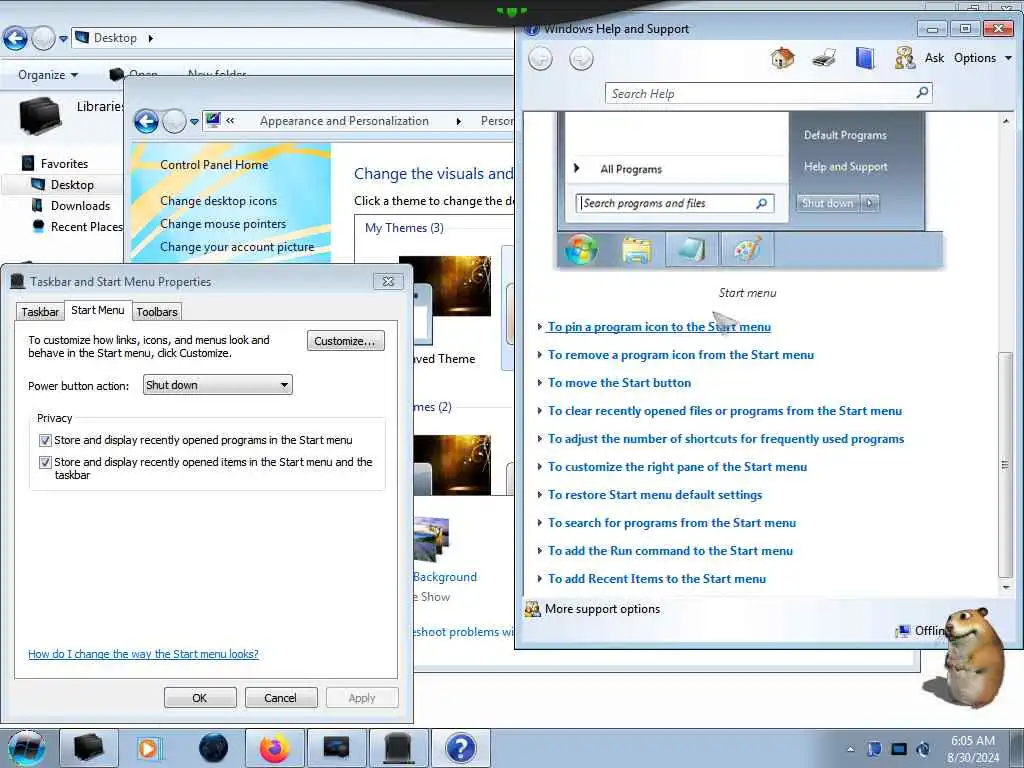Toggle Store recently opened items checkbox

[x=45, y=462]
